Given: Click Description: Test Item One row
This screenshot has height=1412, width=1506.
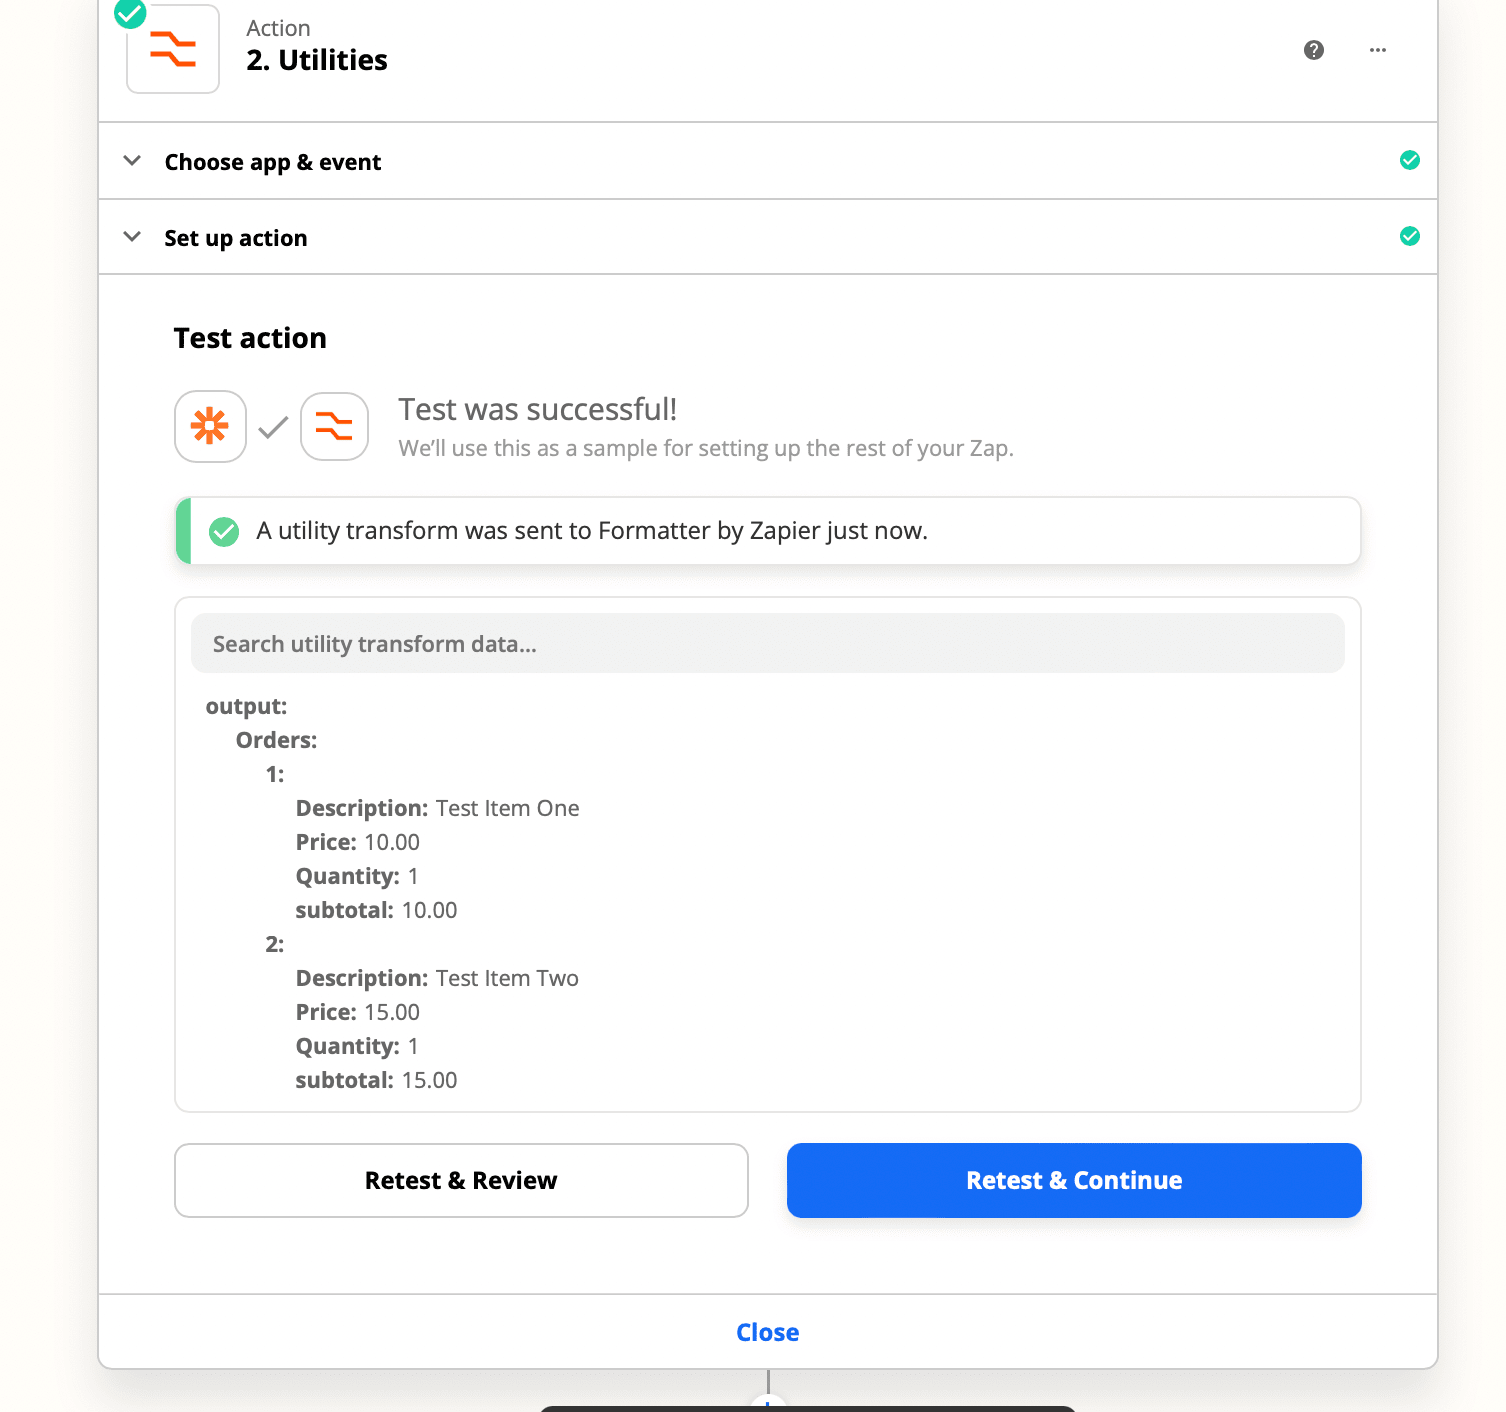Looking at the screenshot, I should [437, 808].
